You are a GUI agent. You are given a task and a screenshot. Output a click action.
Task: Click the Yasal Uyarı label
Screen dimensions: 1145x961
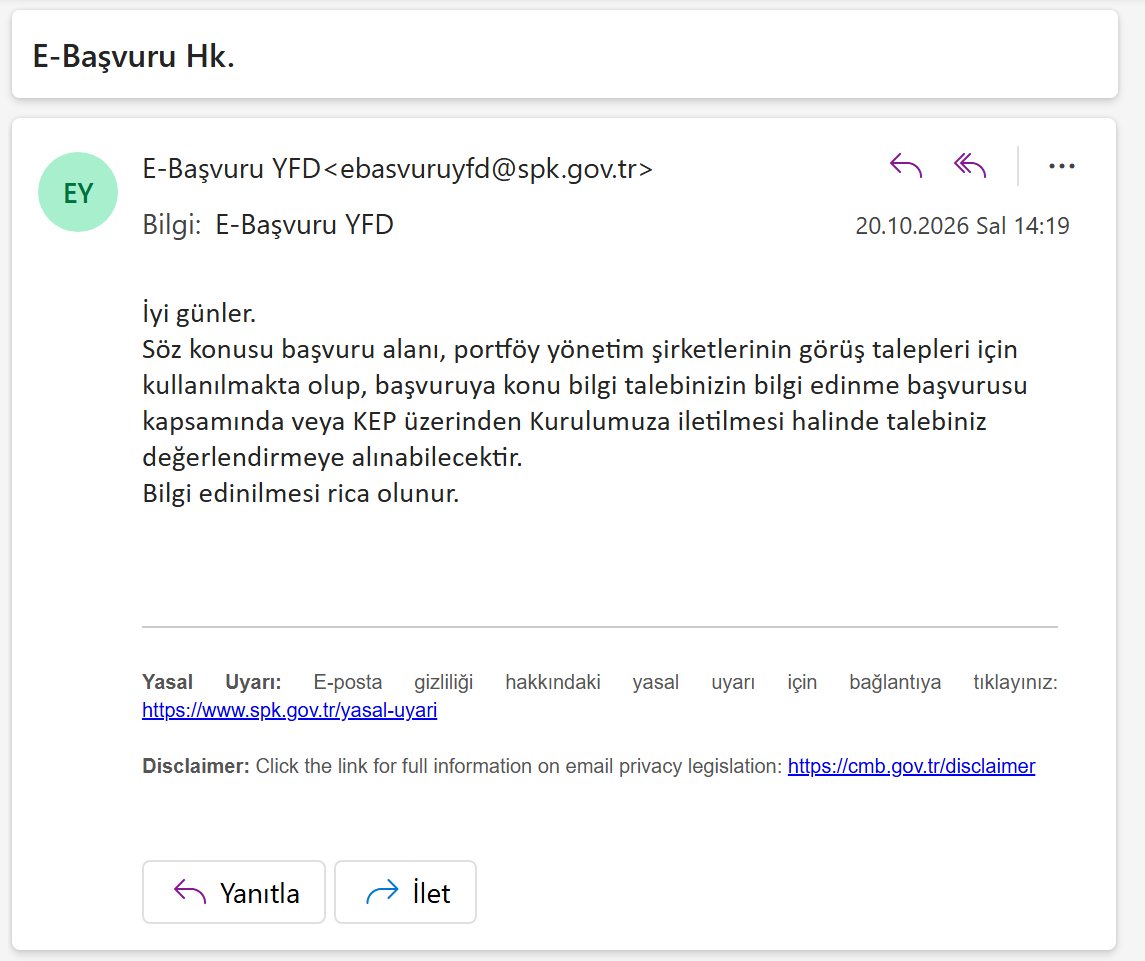[212, 682]
